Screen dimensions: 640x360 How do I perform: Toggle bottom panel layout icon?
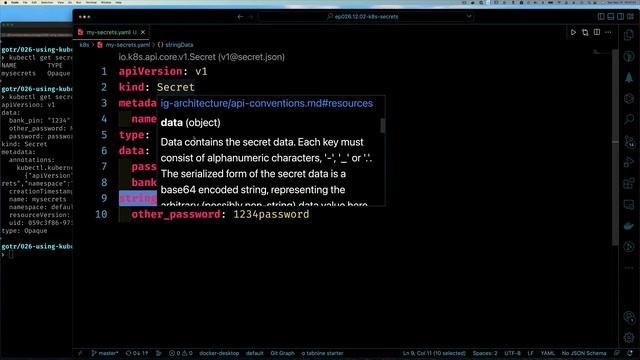[x=611, y=17]
